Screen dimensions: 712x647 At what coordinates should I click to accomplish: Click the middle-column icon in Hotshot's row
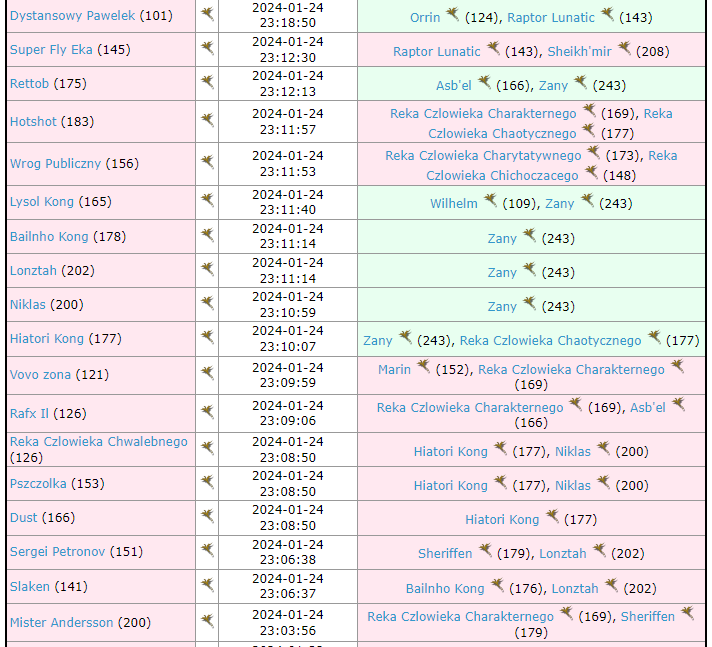207,120
